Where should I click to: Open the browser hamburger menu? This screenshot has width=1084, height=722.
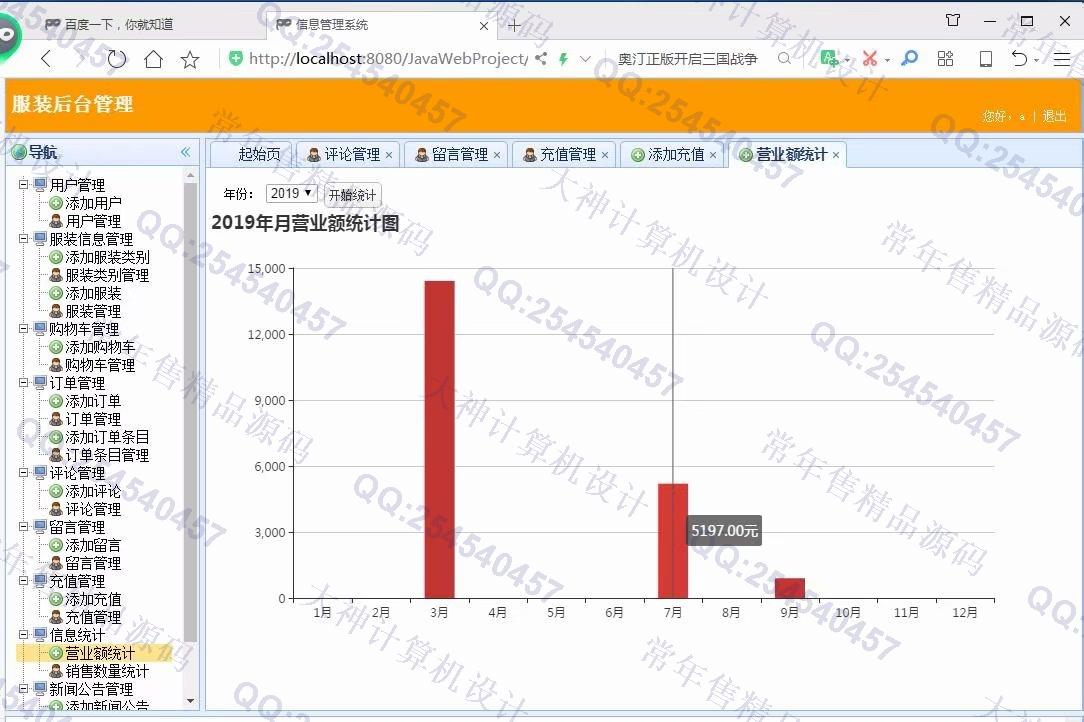[x=1062, y=59]
